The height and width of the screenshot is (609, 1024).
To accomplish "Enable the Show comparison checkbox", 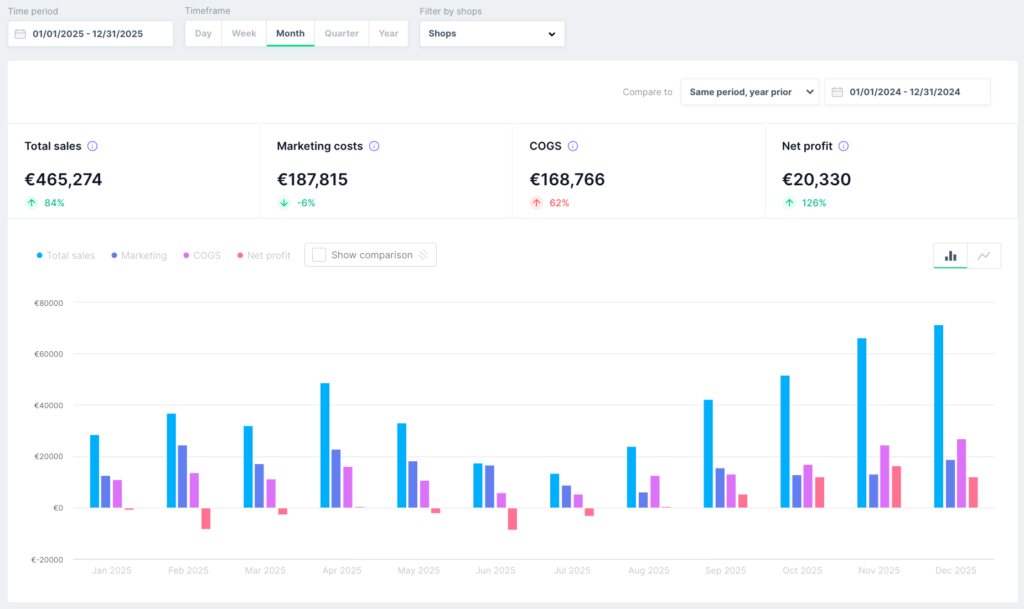I will pyautogui.click(x=319, y=255).
